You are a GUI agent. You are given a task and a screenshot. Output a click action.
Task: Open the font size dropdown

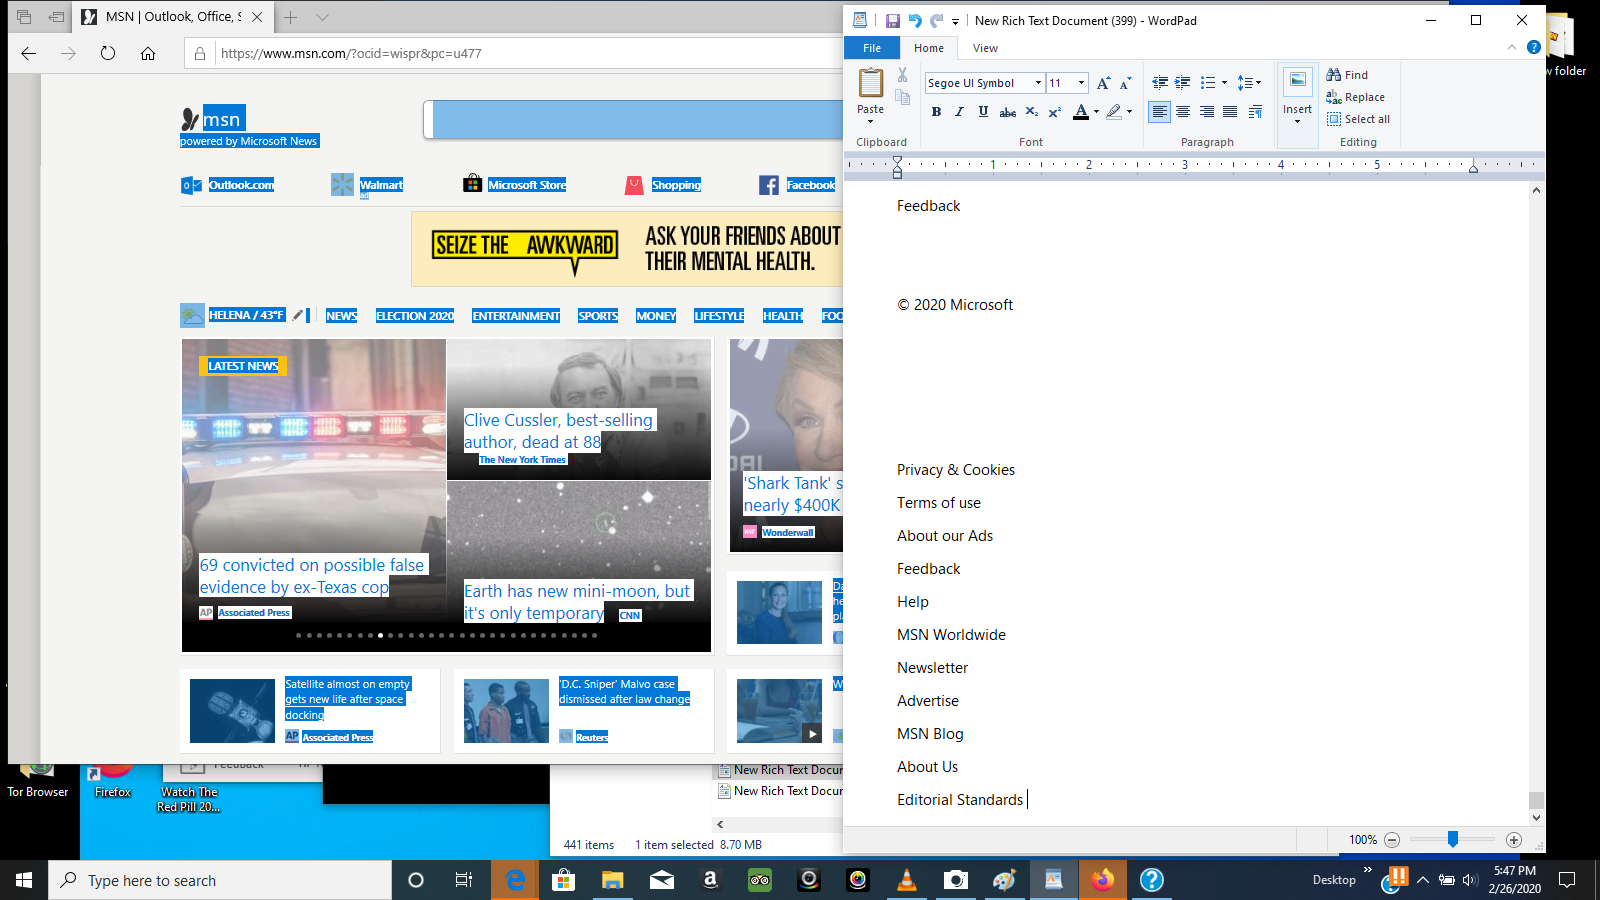coord(1081,83)
